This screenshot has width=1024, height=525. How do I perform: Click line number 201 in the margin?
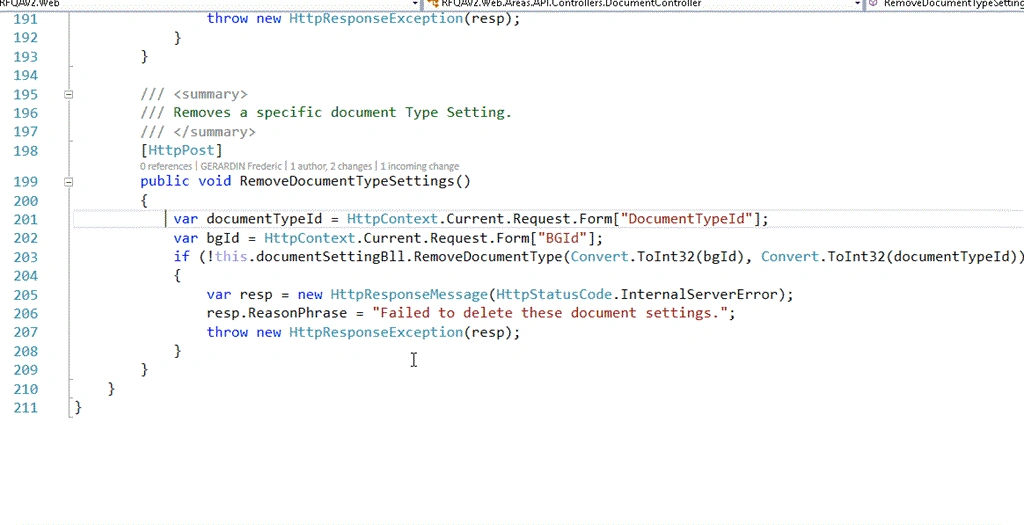tap(25, 219)
